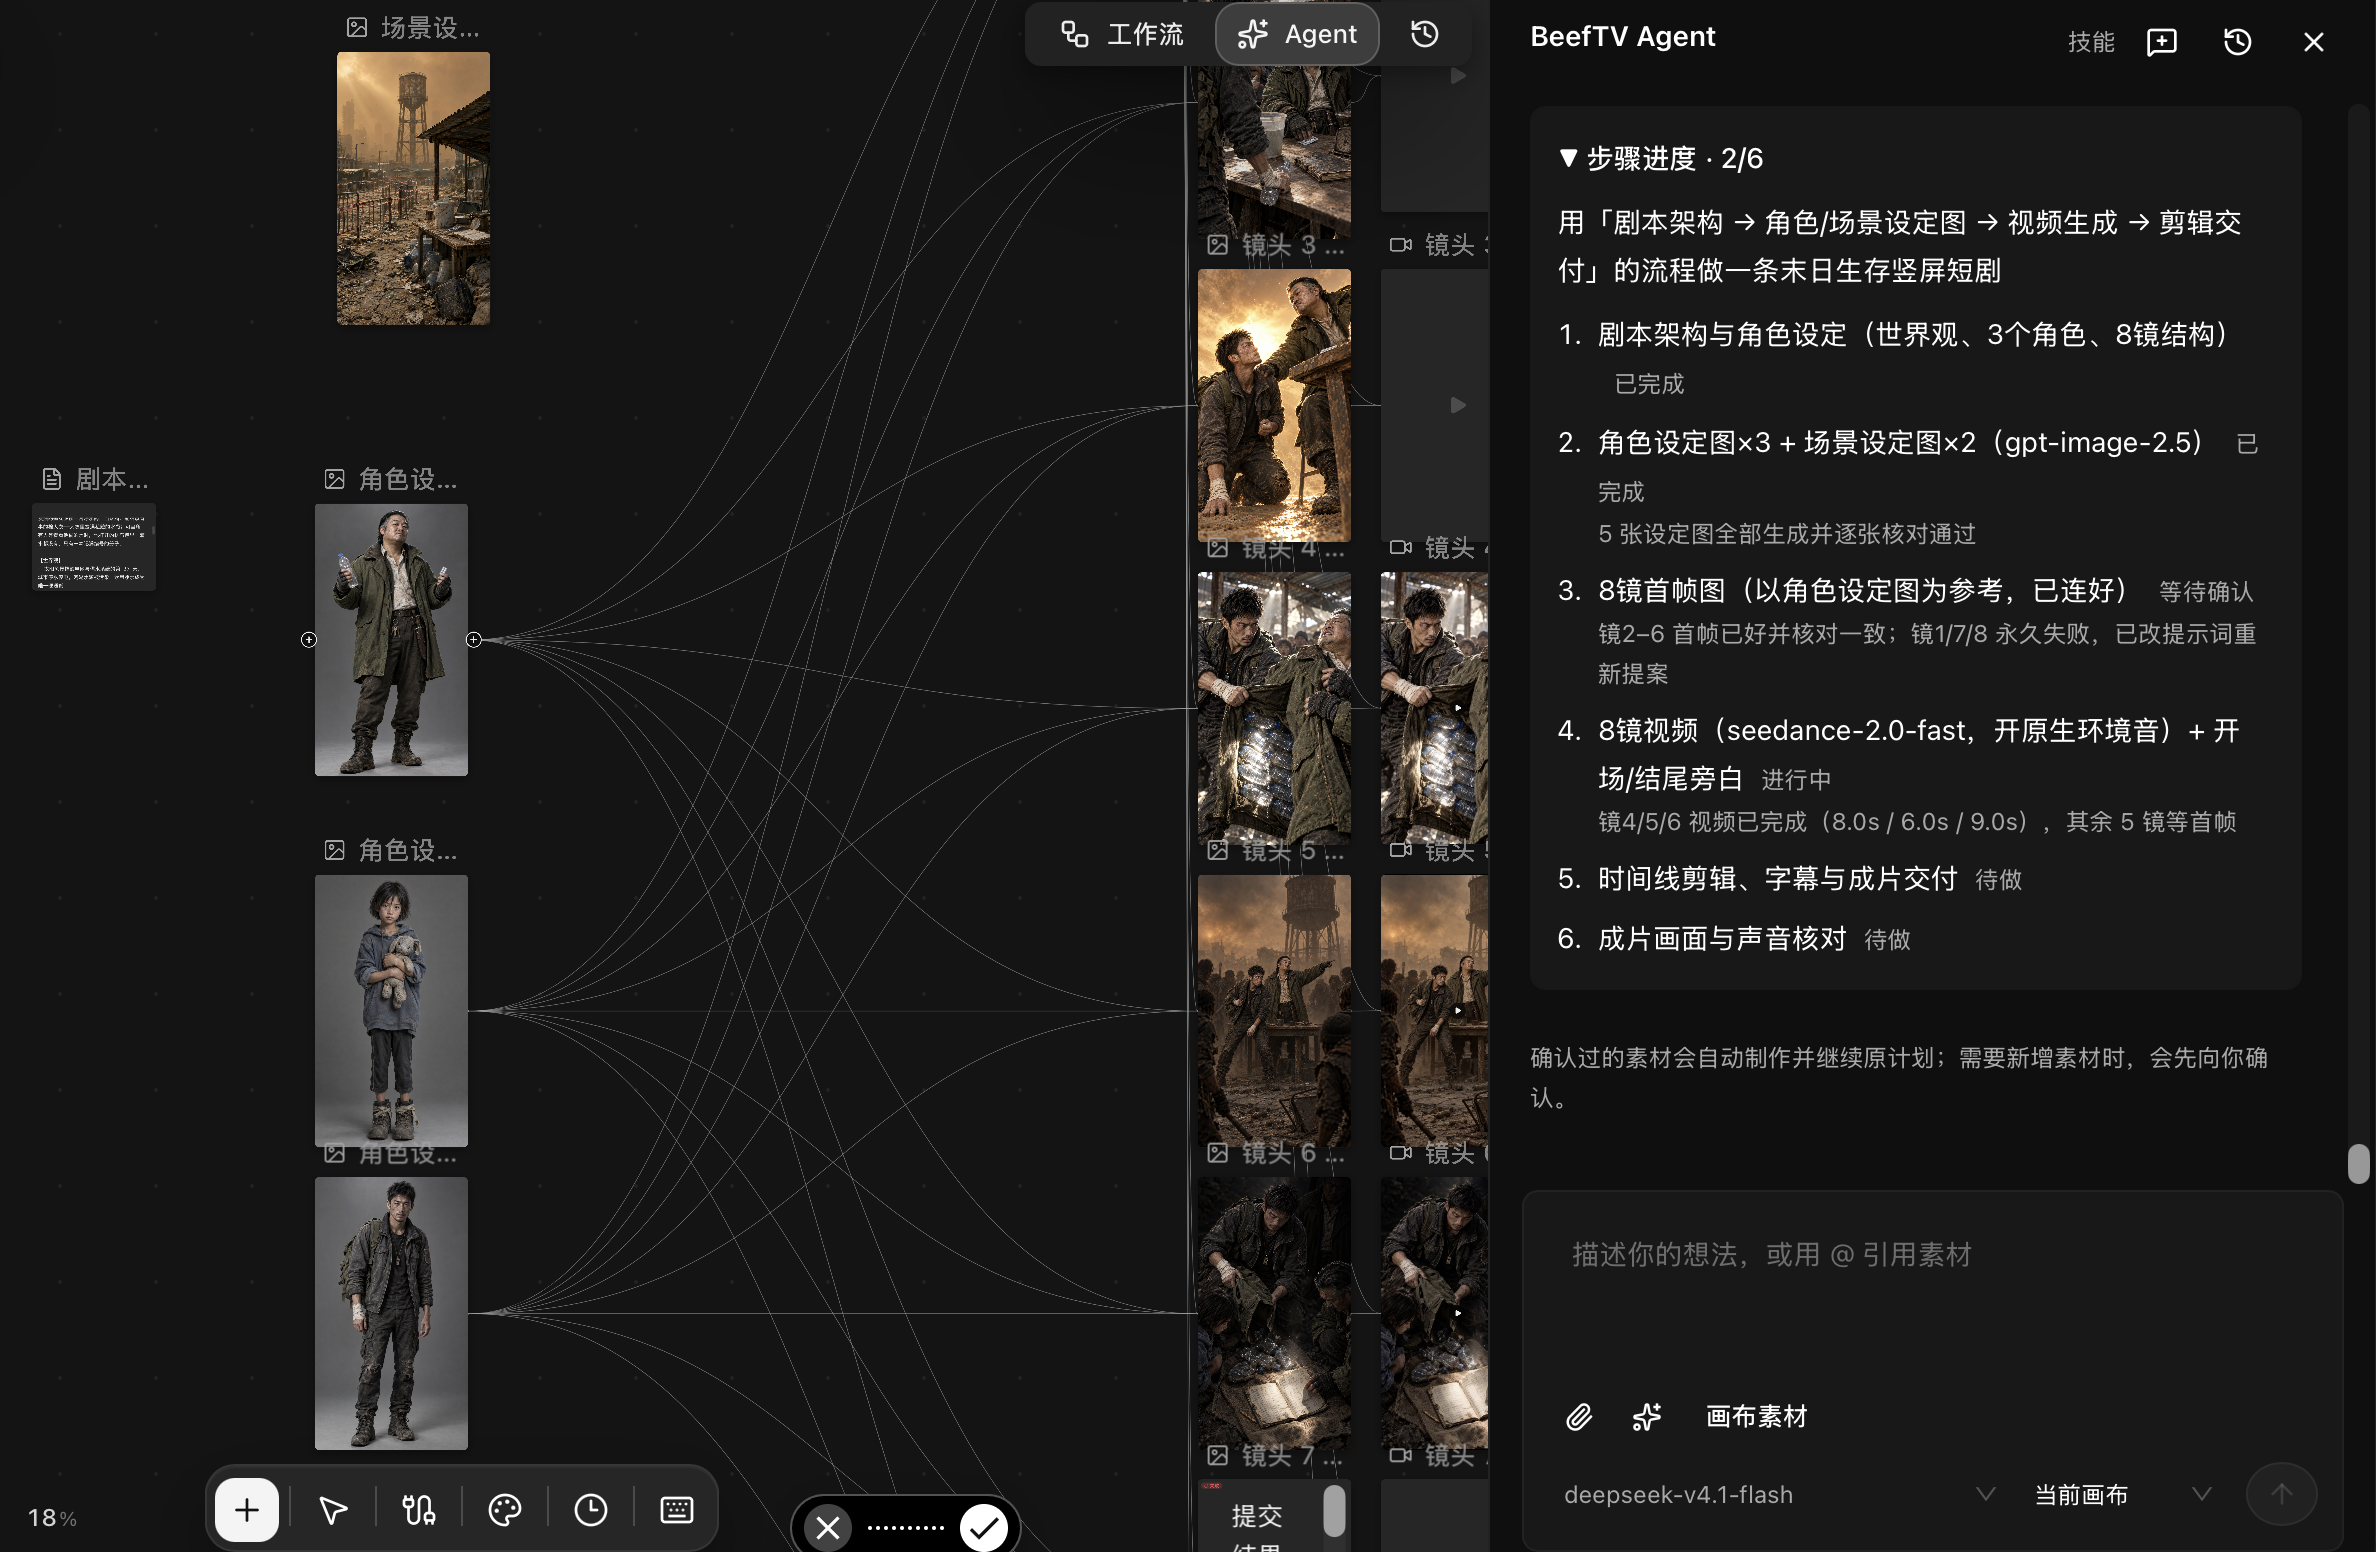Image resolution: width=2376 pixels, height=1552 pixels.
Task: Click the 画布素材 button
Action: point(1757,1417)
